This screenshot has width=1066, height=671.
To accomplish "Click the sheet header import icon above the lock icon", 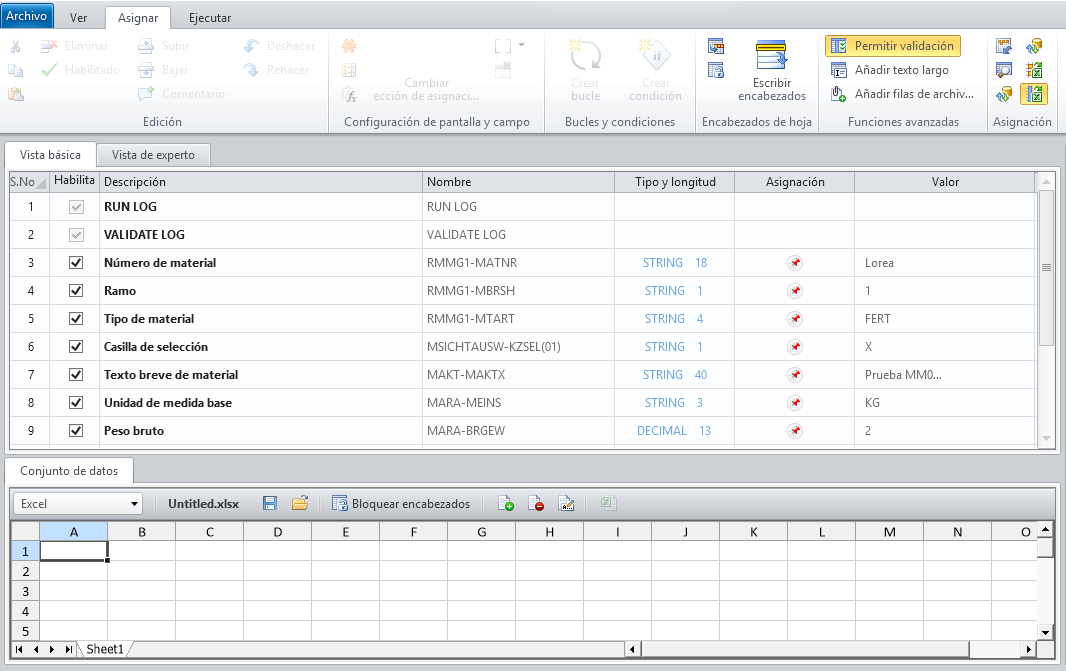I will [x=716, y=46].
